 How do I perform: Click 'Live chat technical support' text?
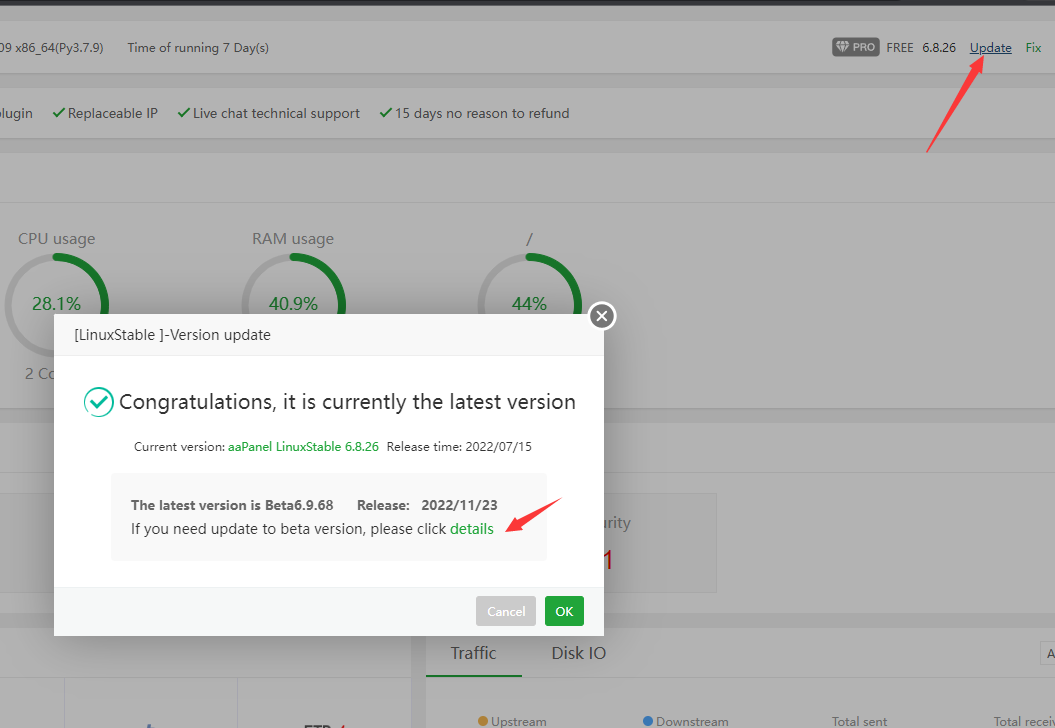tap(276, 113)
